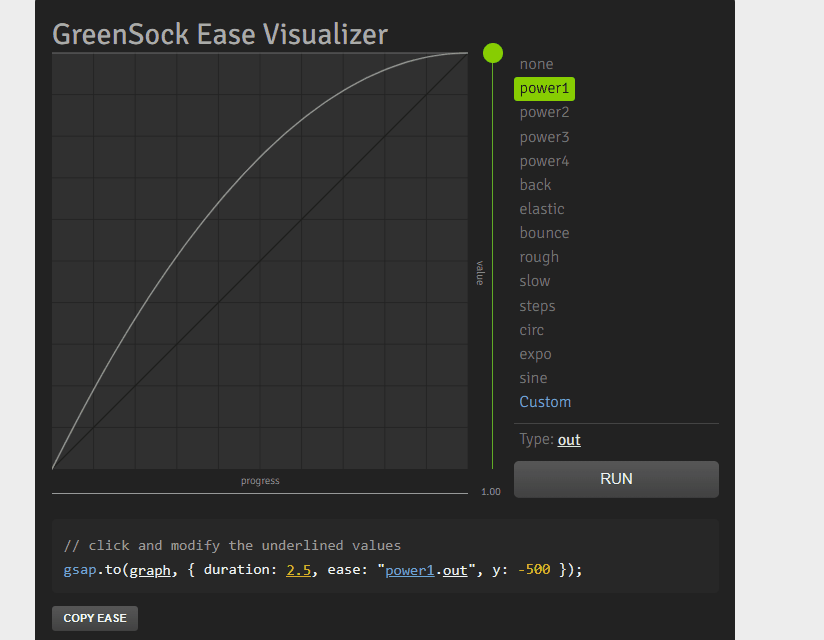
Task: Choose the elastic ease
Action: 542,208
